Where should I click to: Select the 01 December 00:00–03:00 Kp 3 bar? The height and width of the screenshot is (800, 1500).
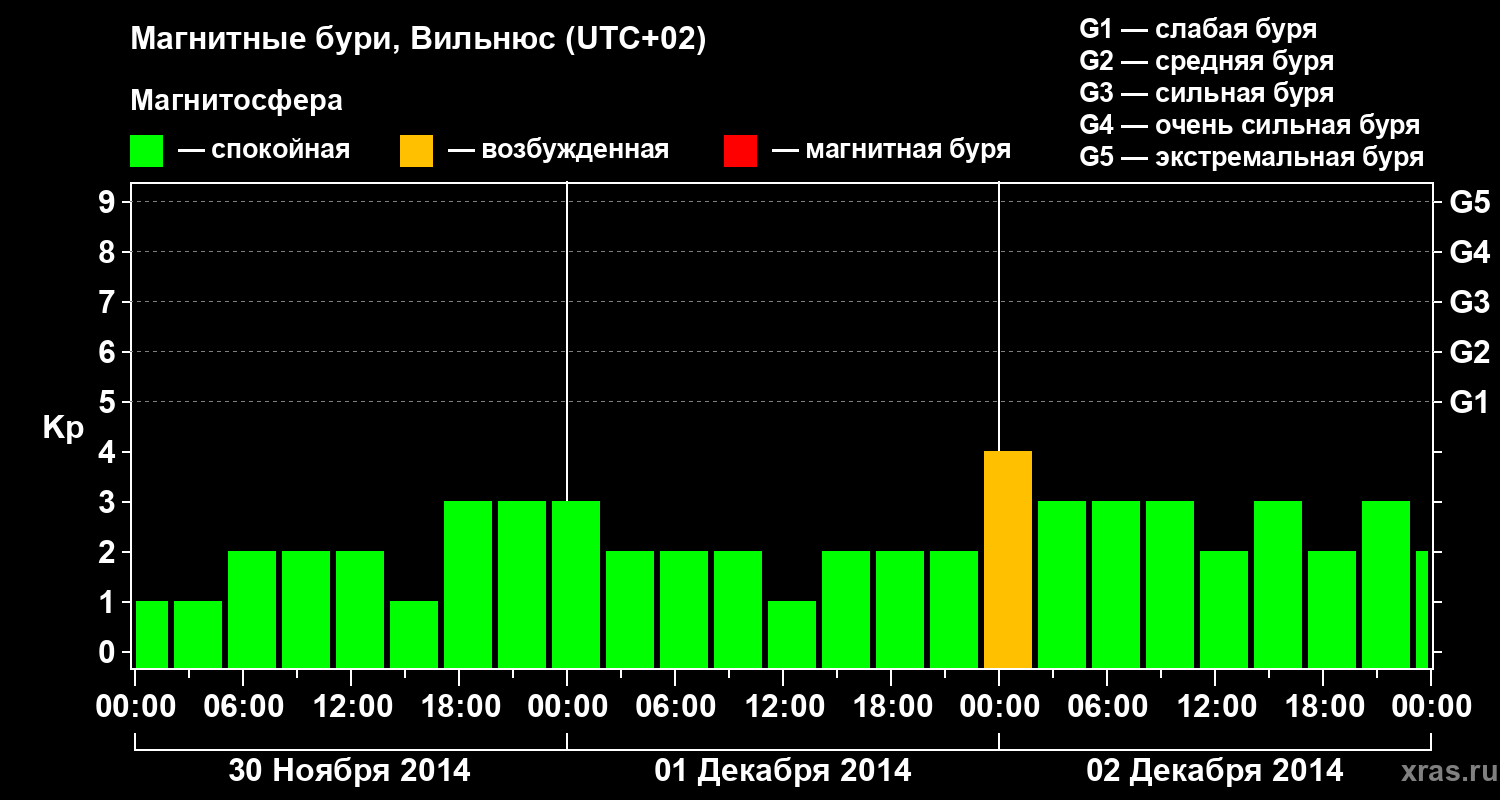point(576,585)
